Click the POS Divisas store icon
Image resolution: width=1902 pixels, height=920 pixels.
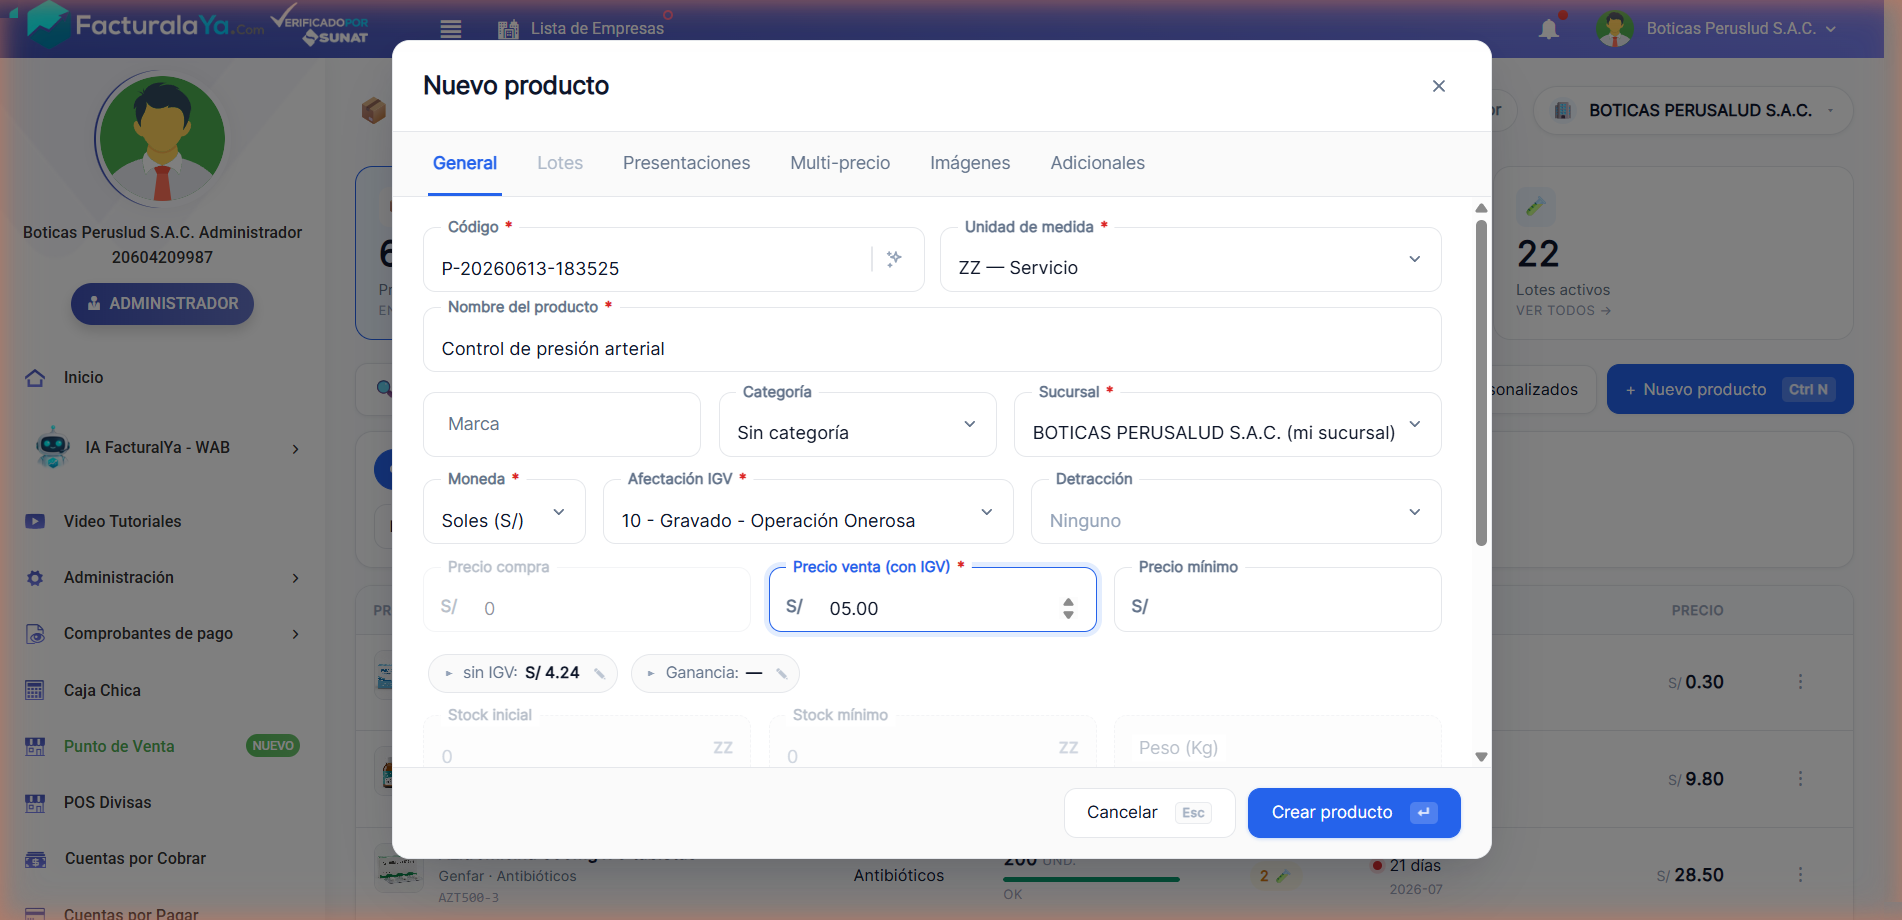(x=35, y=802)
